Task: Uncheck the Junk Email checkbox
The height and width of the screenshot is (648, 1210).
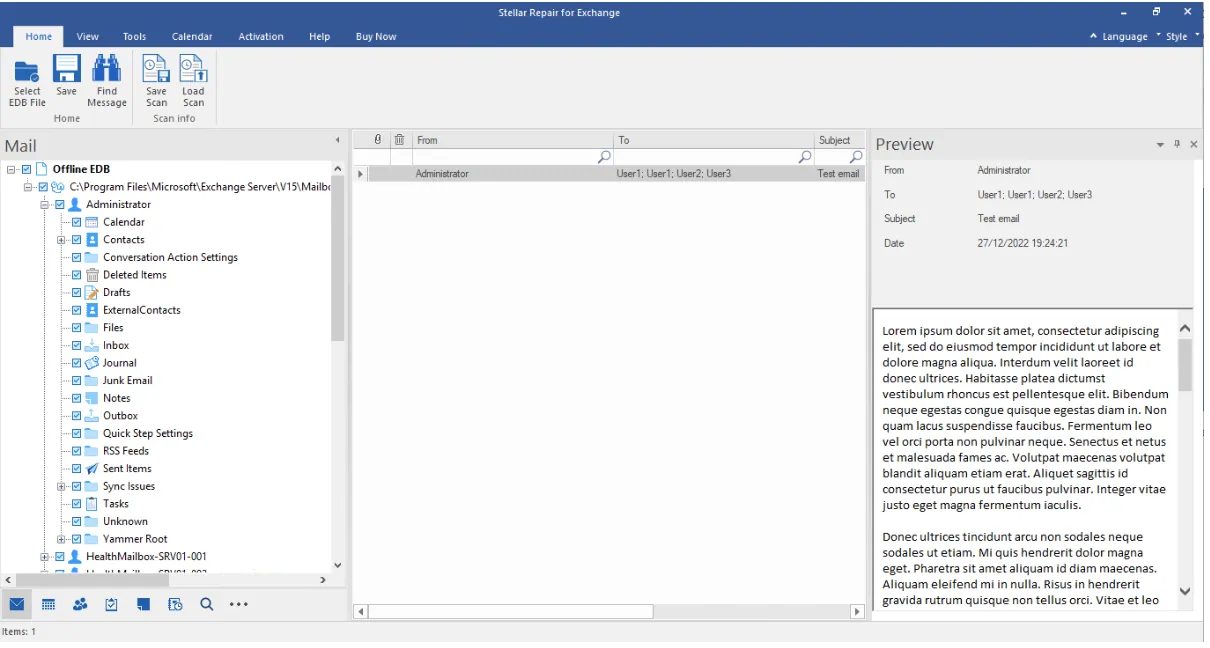Action: pyautogui.click(x=76, y=381)
